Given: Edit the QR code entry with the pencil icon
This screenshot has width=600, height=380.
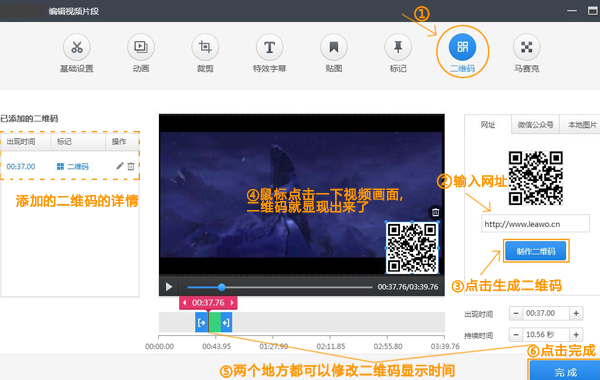Looking at the screenshot, I should coord(120,166).
